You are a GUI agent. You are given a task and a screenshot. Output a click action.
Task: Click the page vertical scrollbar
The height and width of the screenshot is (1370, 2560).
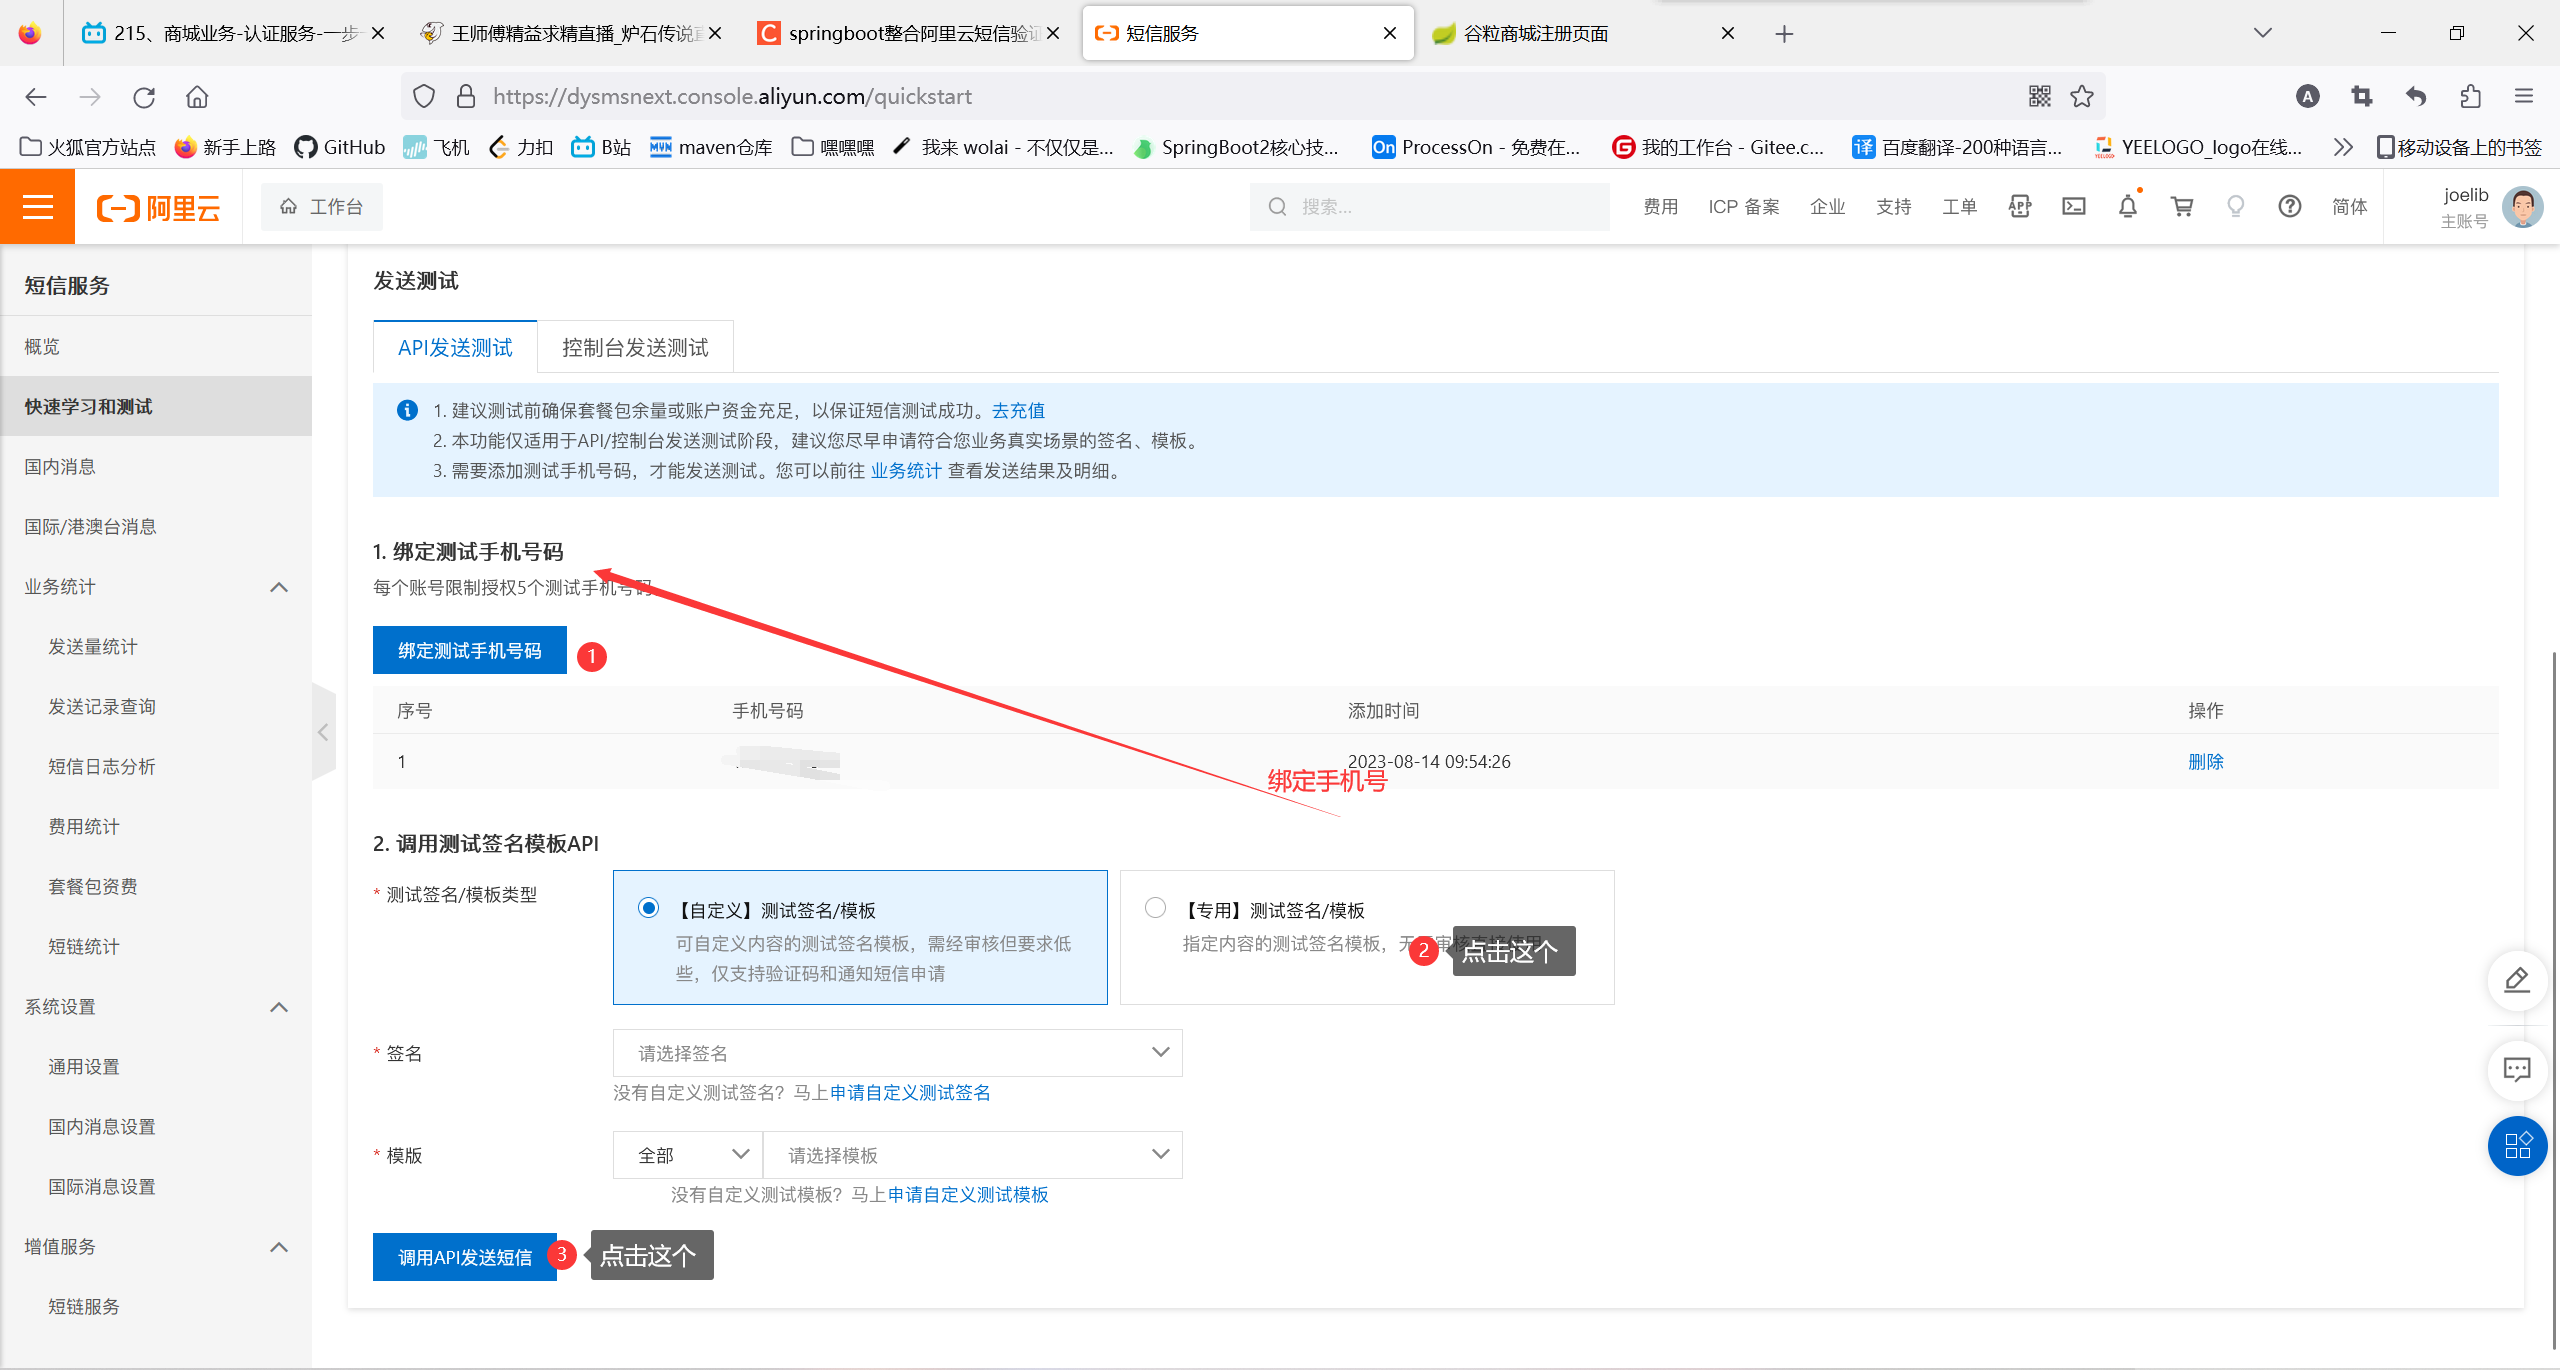(x=2553, y=1000)
